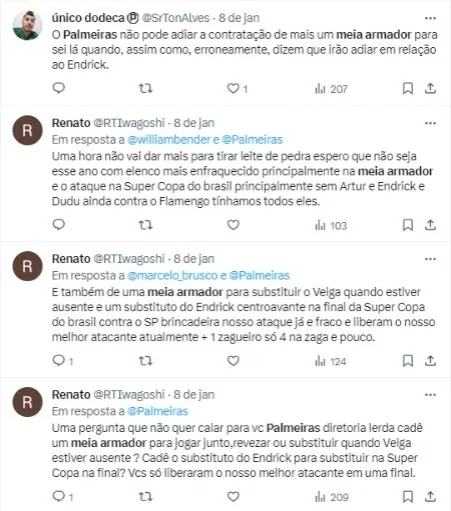Reply to the único dodeca tweet

click(x=59, y=88)
